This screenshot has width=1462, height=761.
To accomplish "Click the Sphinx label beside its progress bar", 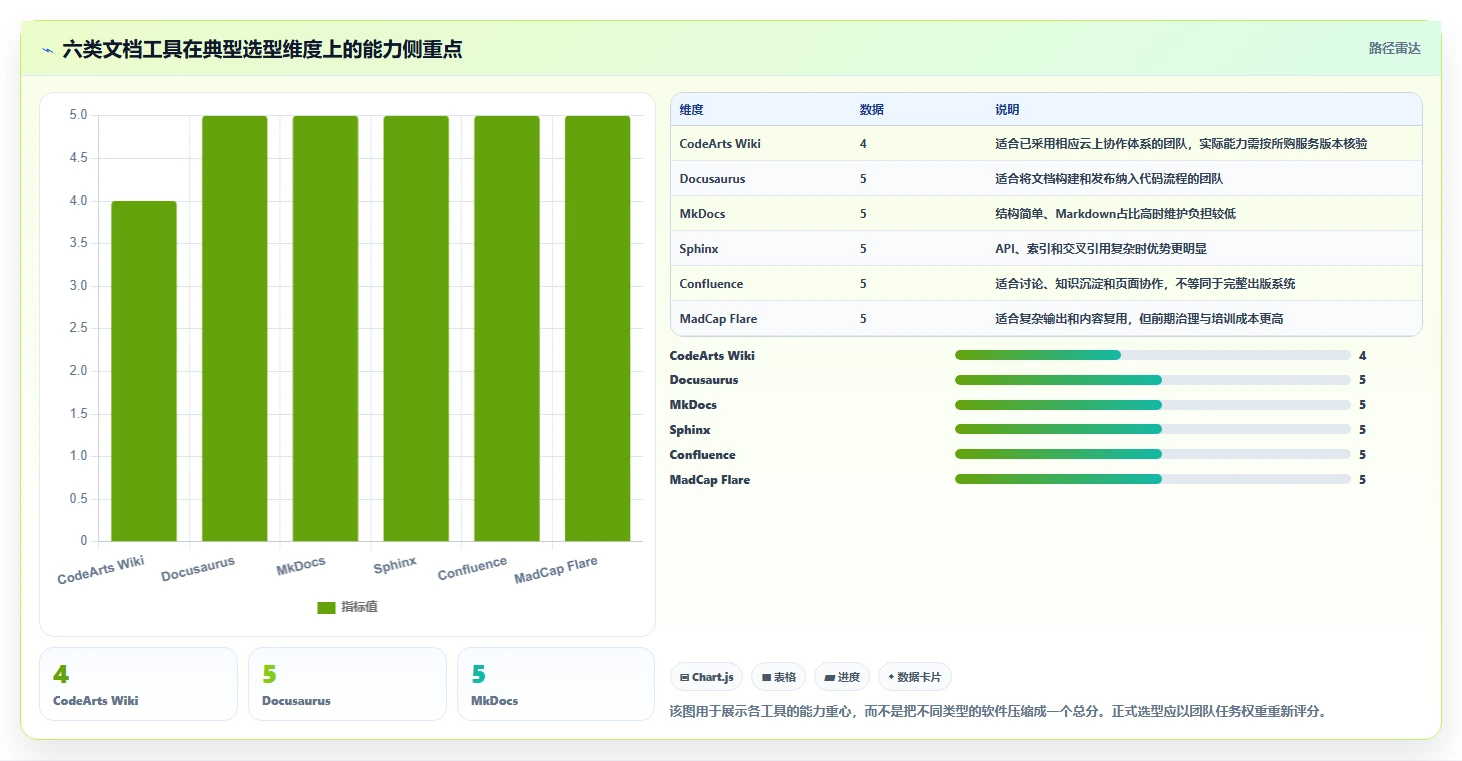I will tap(690, 430).
